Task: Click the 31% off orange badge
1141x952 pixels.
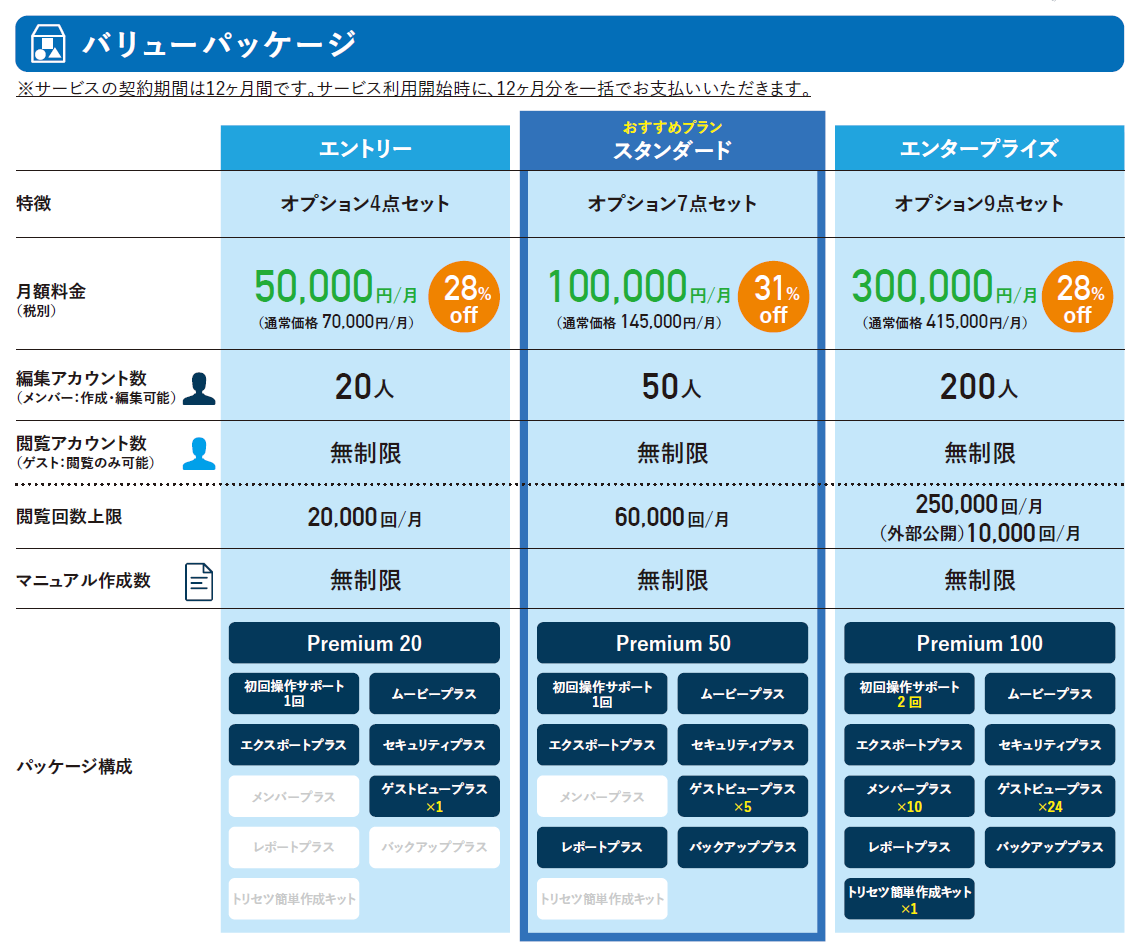Action: coord(773,296)
